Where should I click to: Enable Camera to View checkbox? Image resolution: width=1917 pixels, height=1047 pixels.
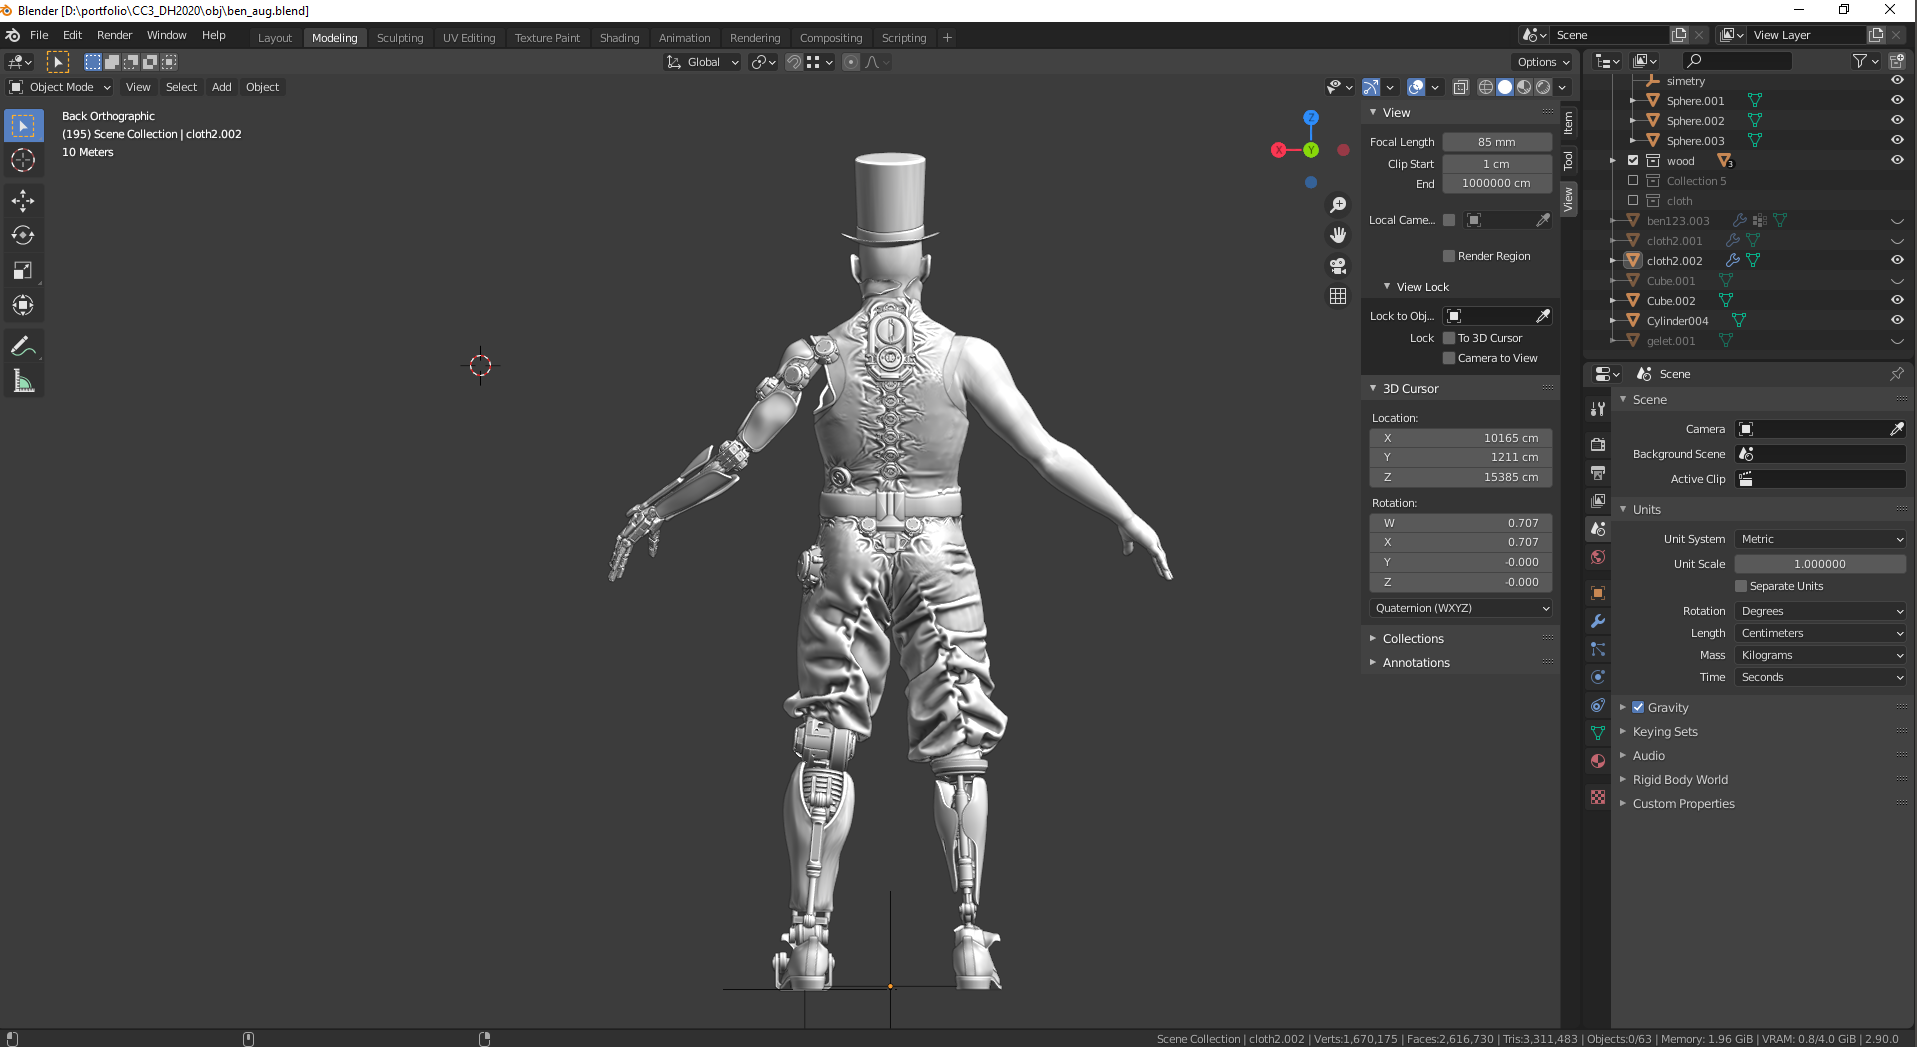click(x=1448, y=358)
